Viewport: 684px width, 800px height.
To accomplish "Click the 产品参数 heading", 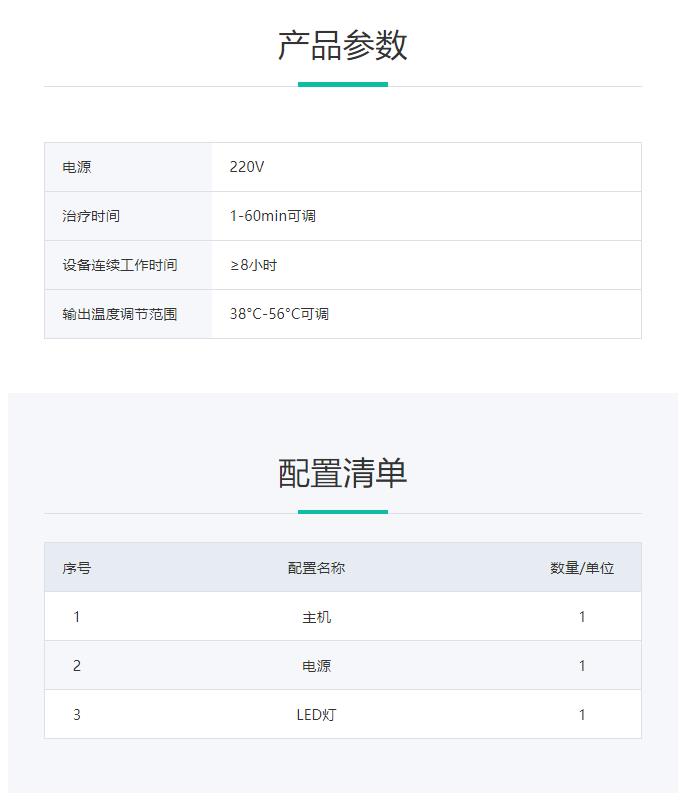I will [342, 46].
